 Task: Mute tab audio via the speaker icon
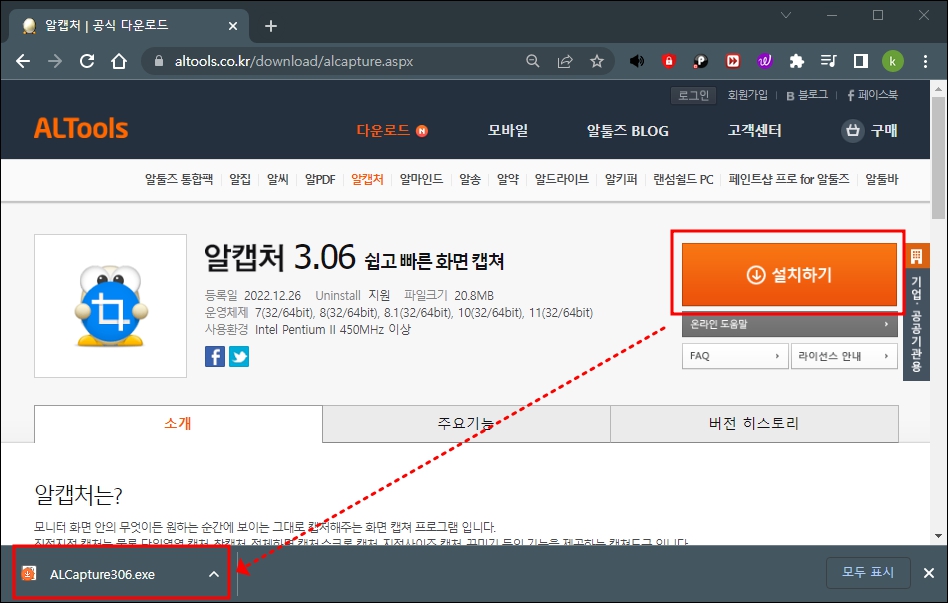pos(637,61)
